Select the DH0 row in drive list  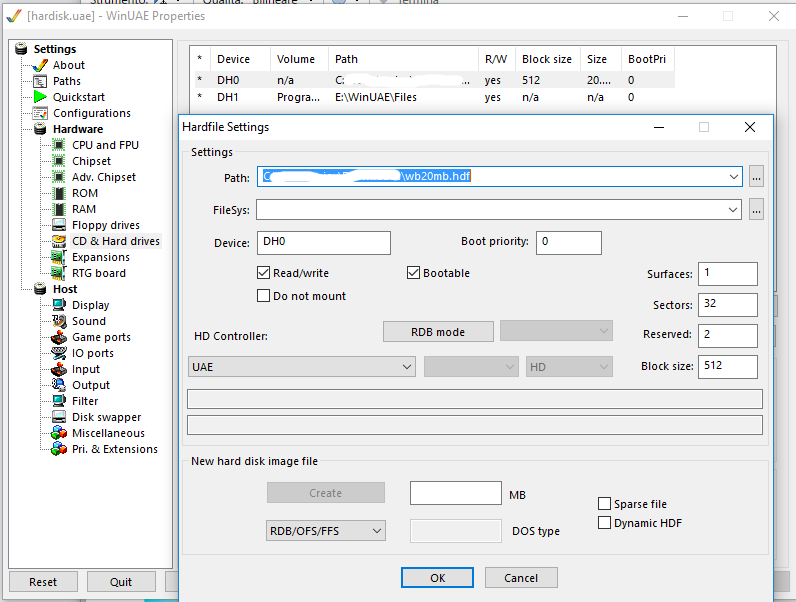435,80
